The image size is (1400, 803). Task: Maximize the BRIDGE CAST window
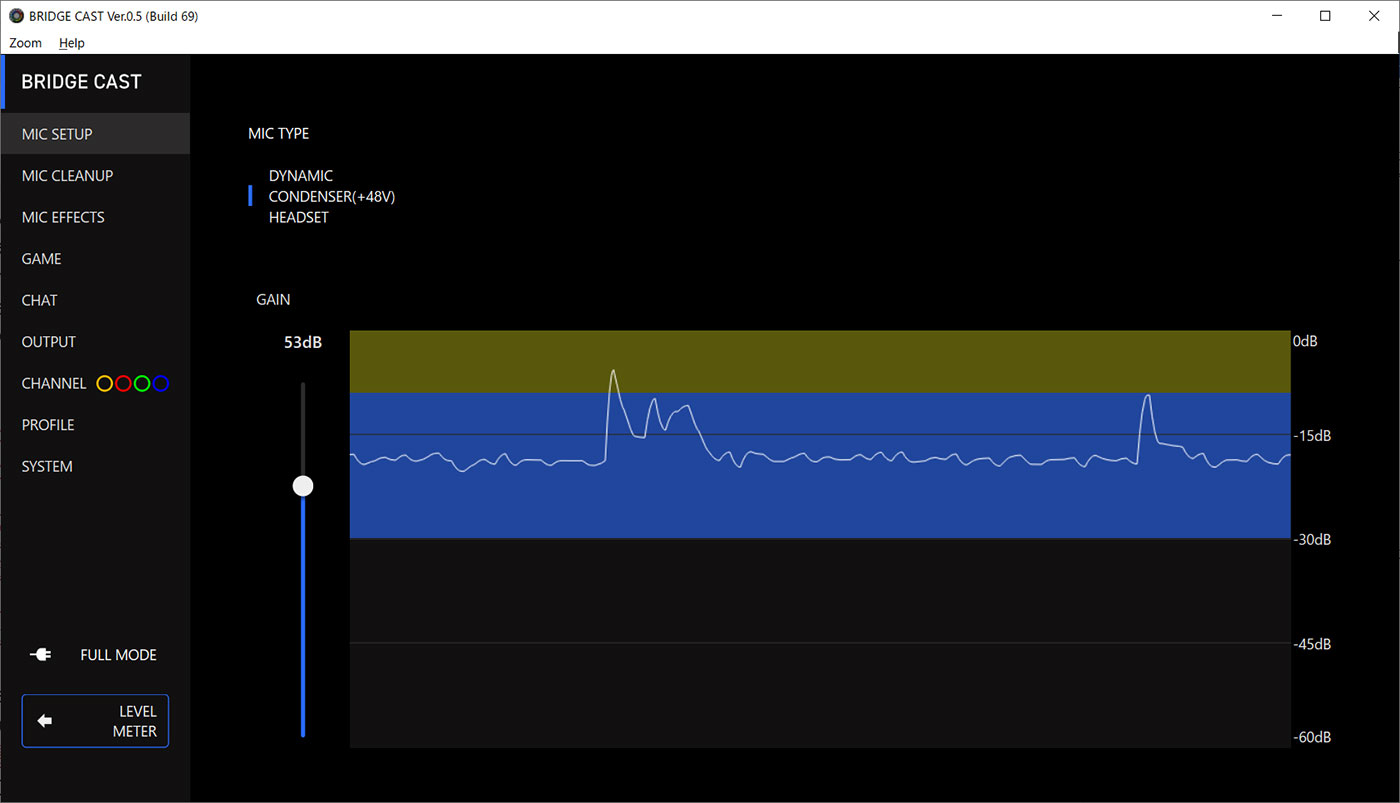[x=1325, y=16]
